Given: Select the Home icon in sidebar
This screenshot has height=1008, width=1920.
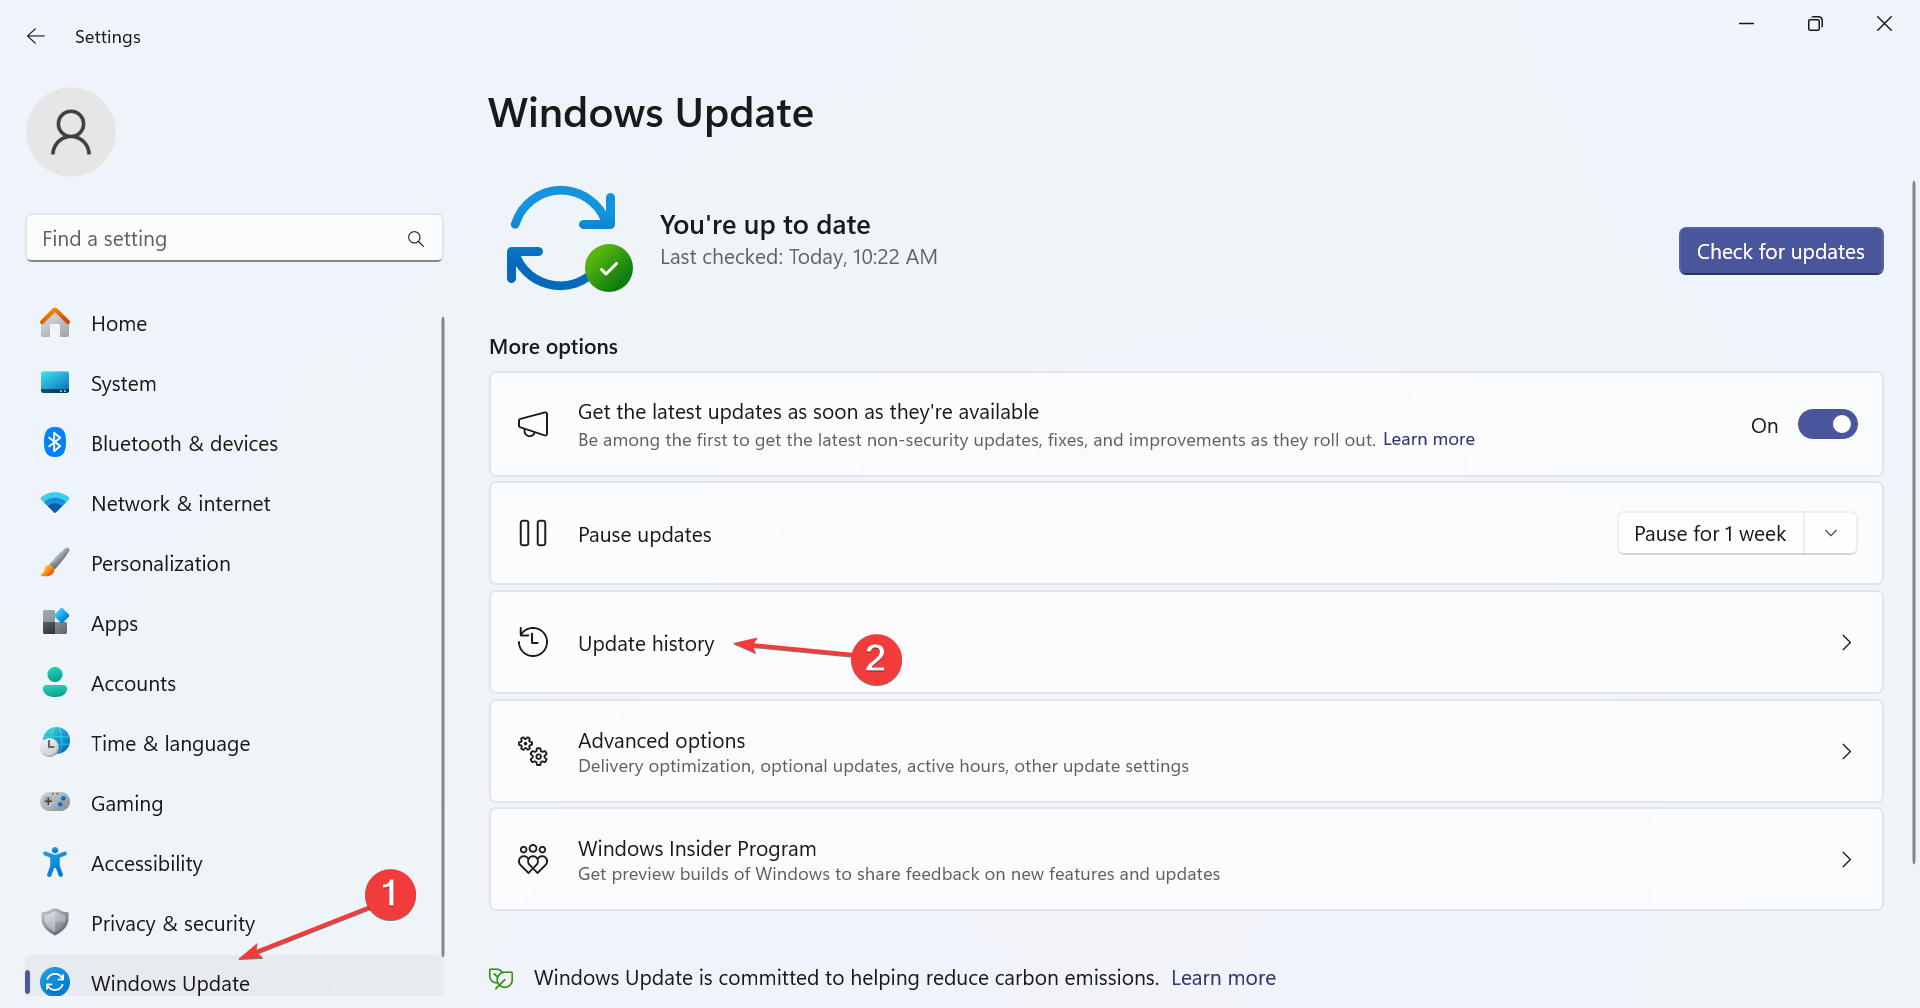Looking at the screenshot, I should click(x=54, y=323).
